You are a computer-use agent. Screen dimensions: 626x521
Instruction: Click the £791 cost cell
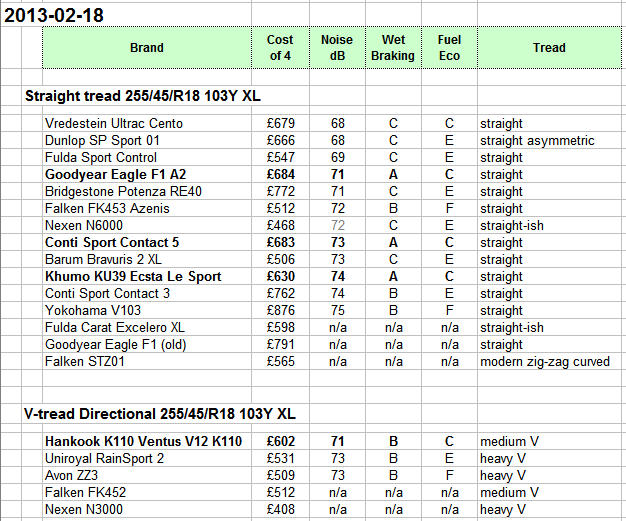click(x=281, y=345)
